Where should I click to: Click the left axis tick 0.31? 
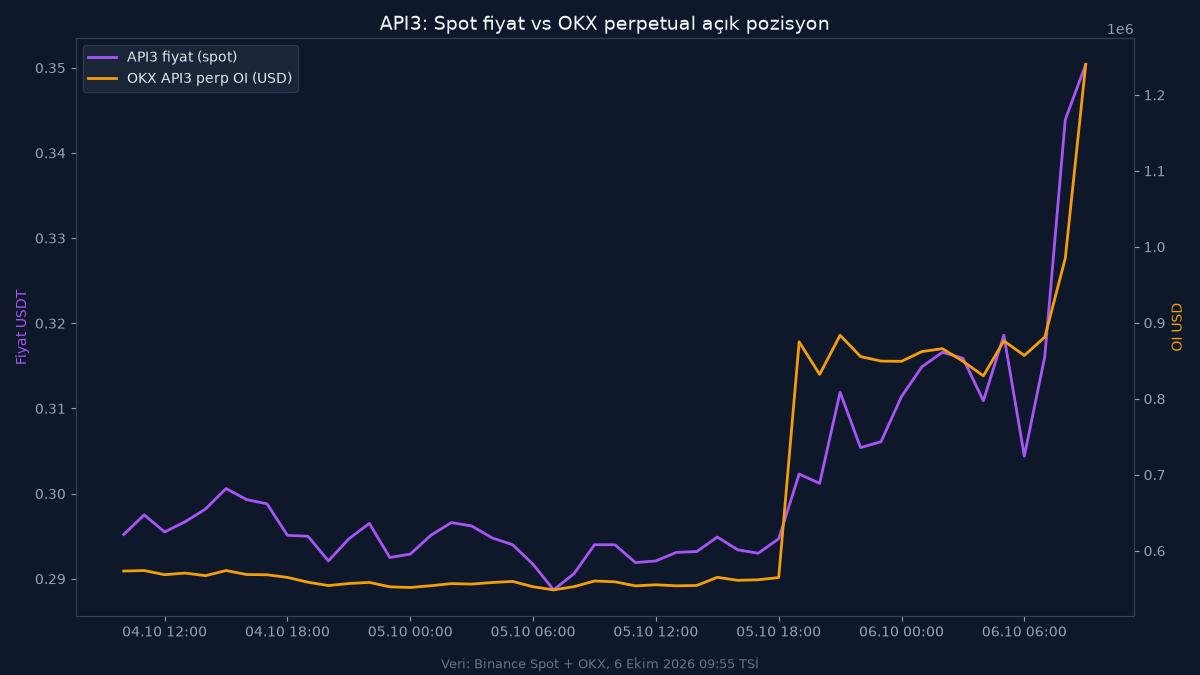click(x=50, y=409)
